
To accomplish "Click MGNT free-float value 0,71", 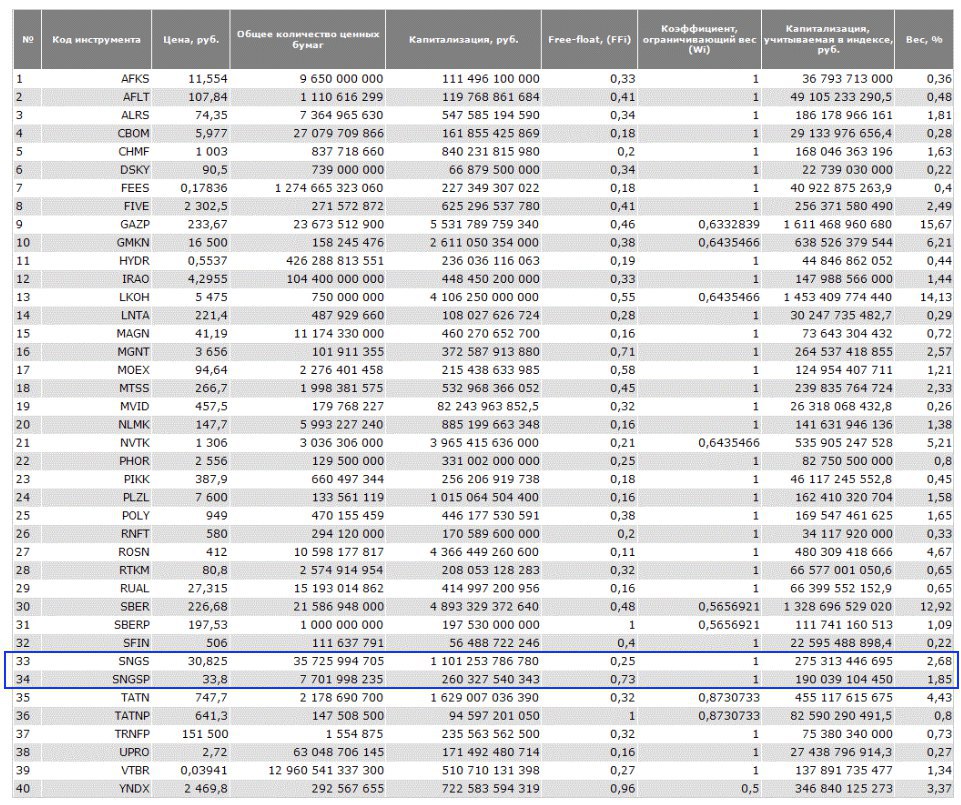I will [x=623, y=352].
